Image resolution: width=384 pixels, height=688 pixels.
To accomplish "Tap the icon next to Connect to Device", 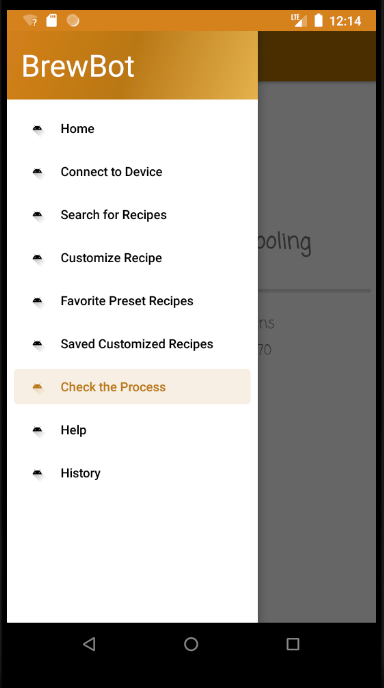I will (x=38, y=172).
